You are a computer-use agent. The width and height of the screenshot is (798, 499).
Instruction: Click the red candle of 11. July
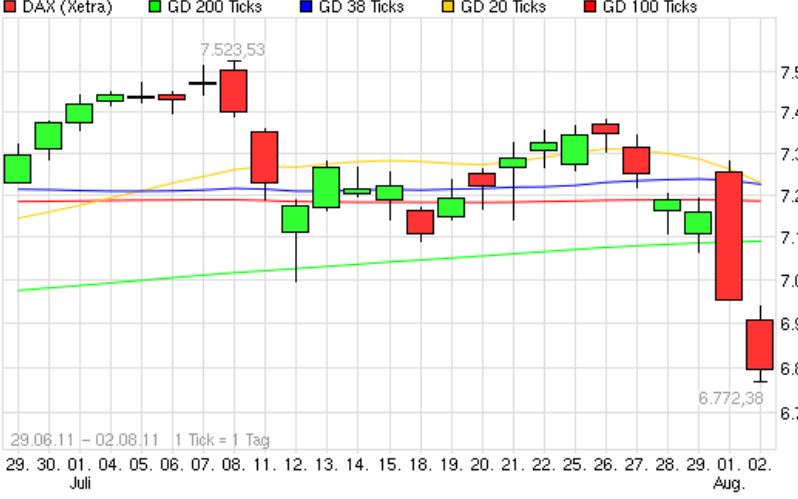click(265, 157)
